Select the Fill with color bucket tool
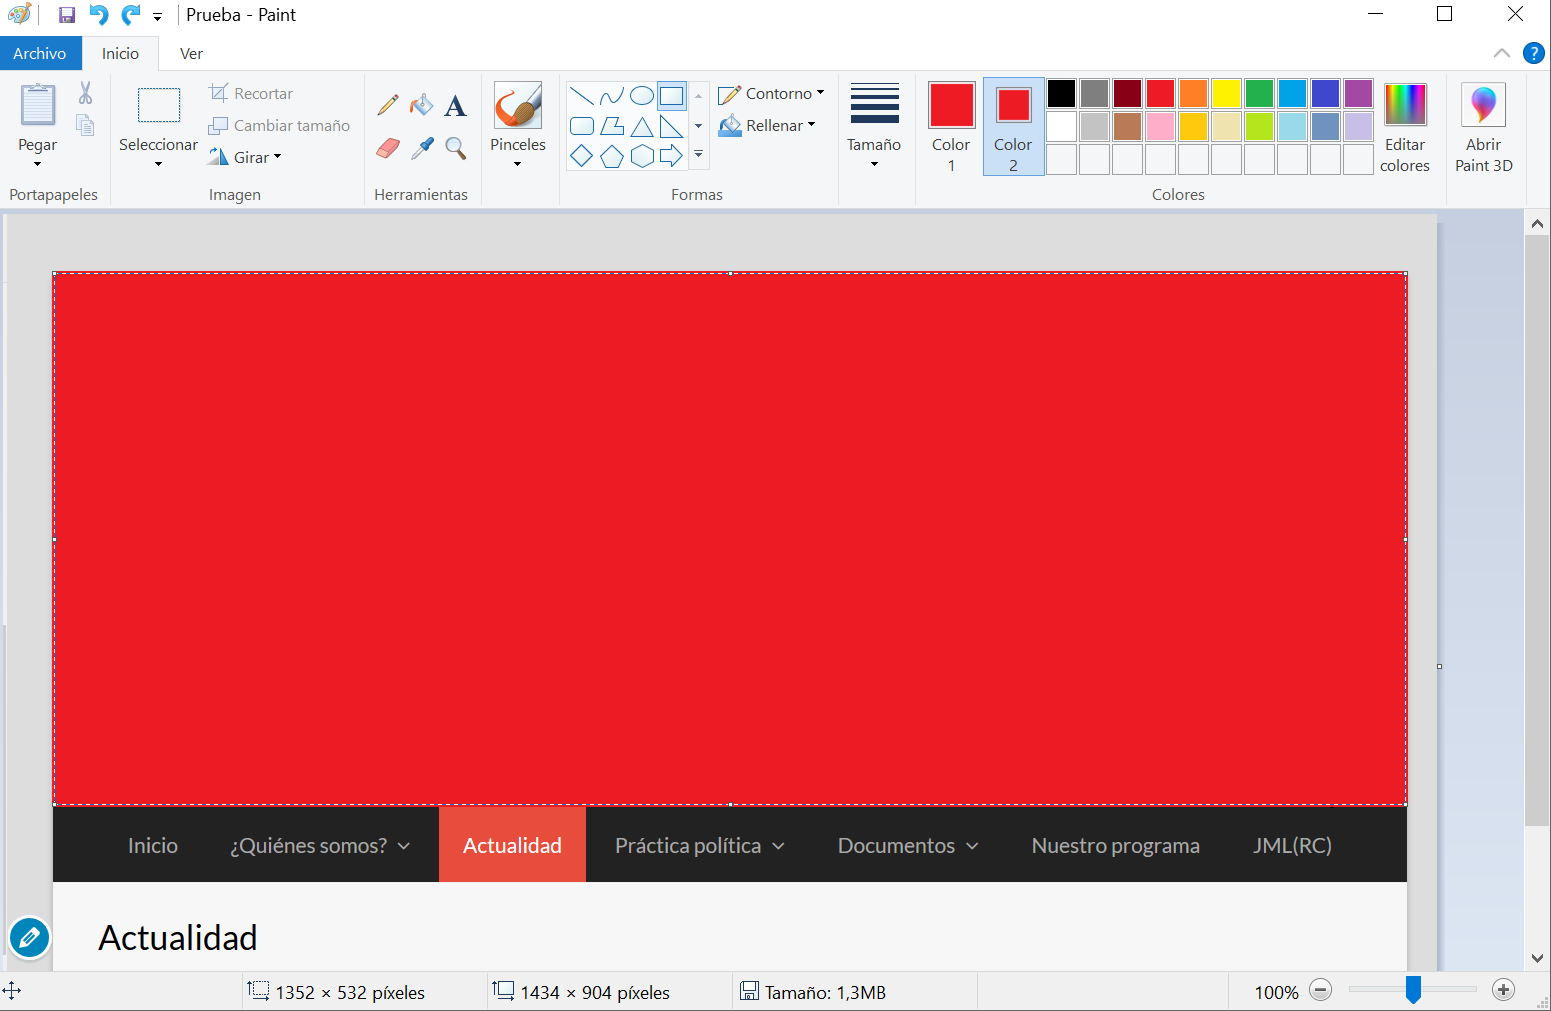1551x1011 pixels. coord(422,105)
